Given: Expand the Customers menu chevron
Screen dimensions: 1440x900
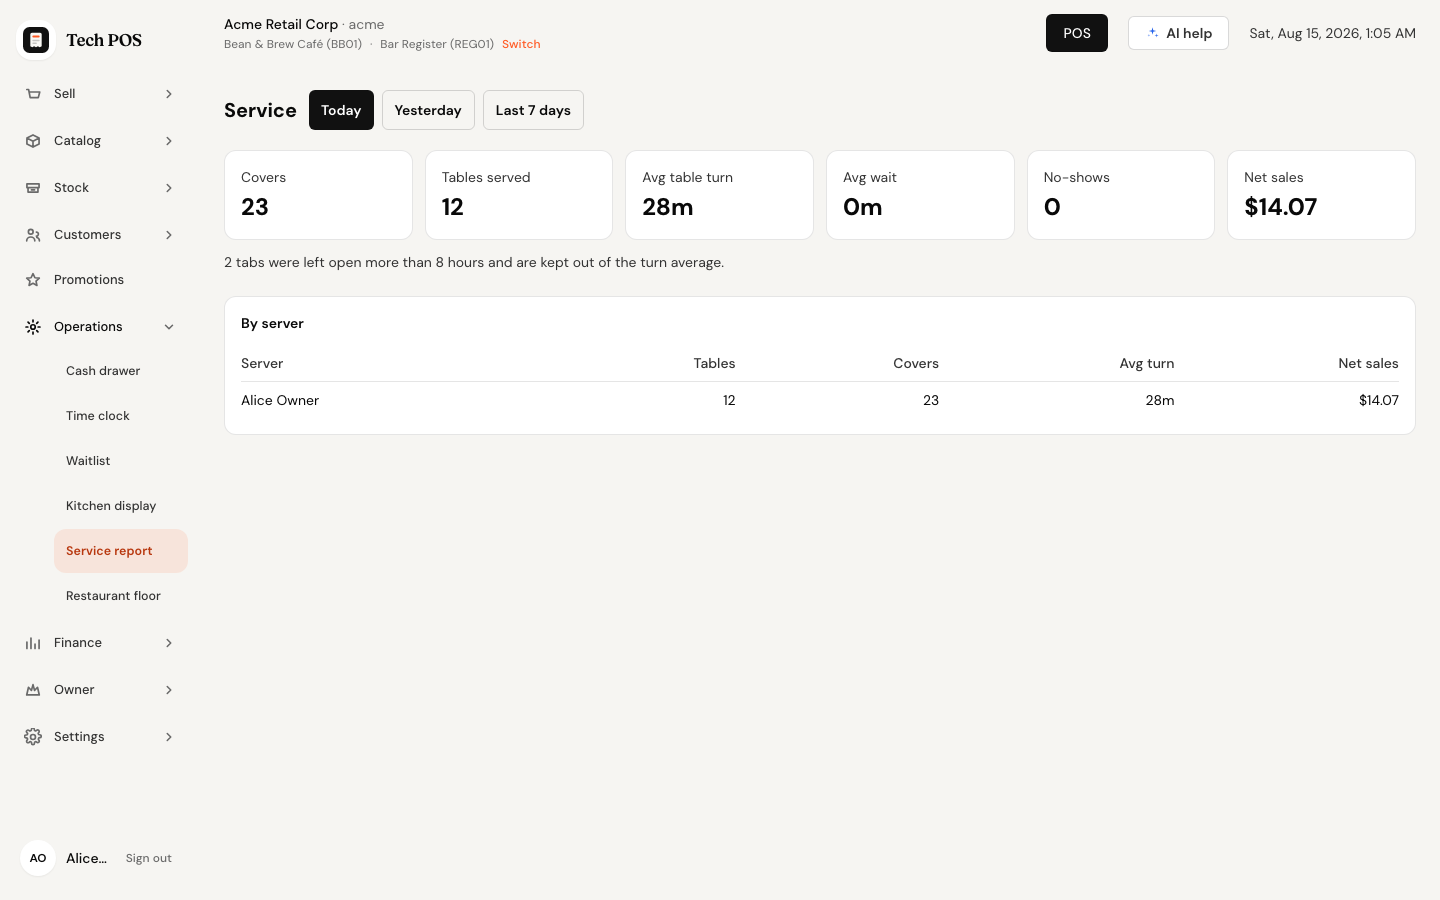Looking at the screenshot, I should [169, 235].
